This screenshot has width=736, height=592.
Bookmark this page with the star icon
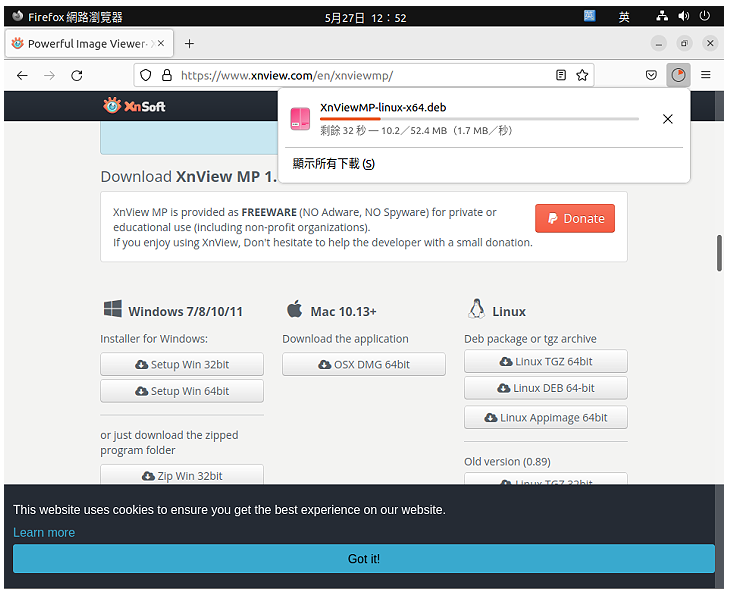tap(582, 75)
